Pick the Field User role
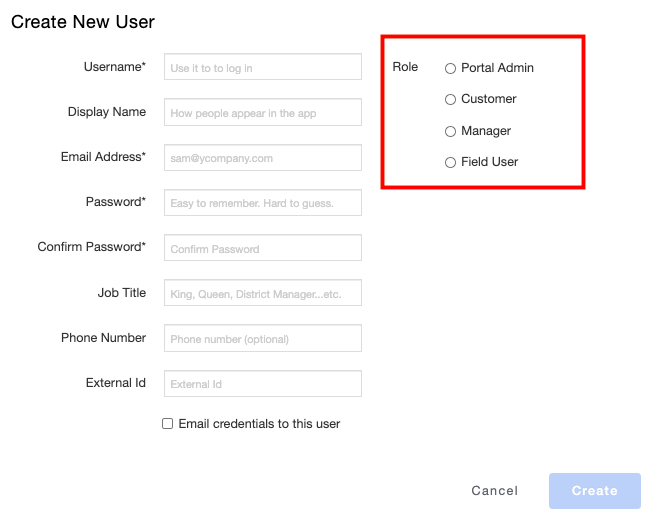This screenshot has width=661, height=515. click(450, 162)
